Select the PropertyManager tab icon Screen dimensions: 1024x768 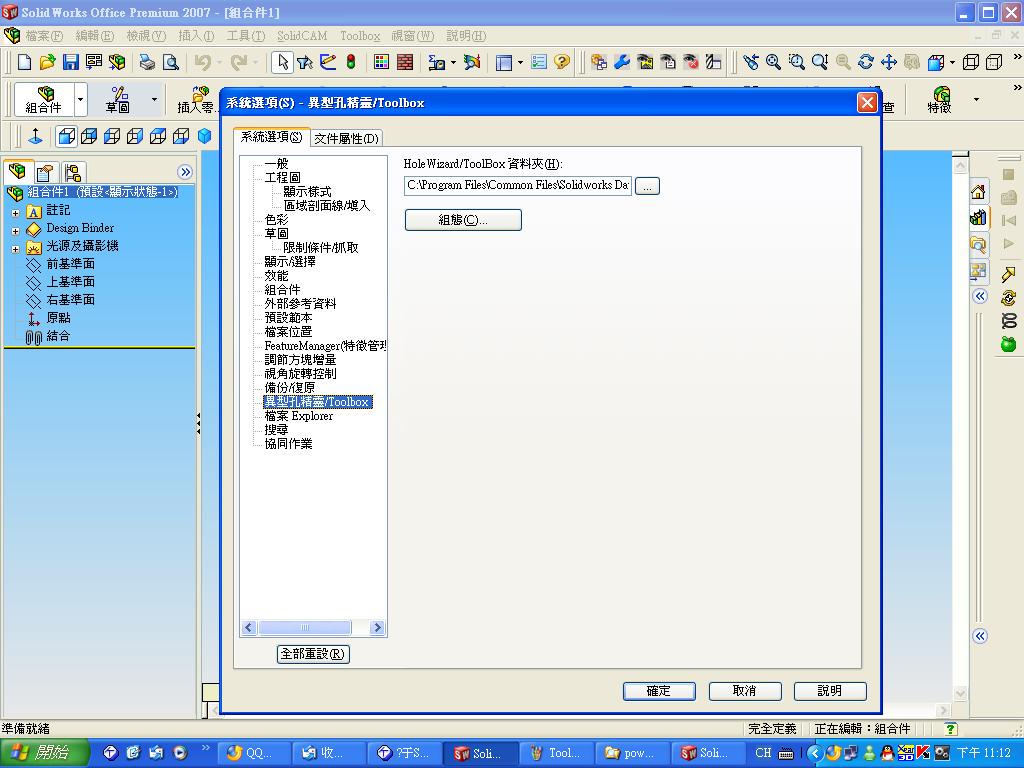46,172
